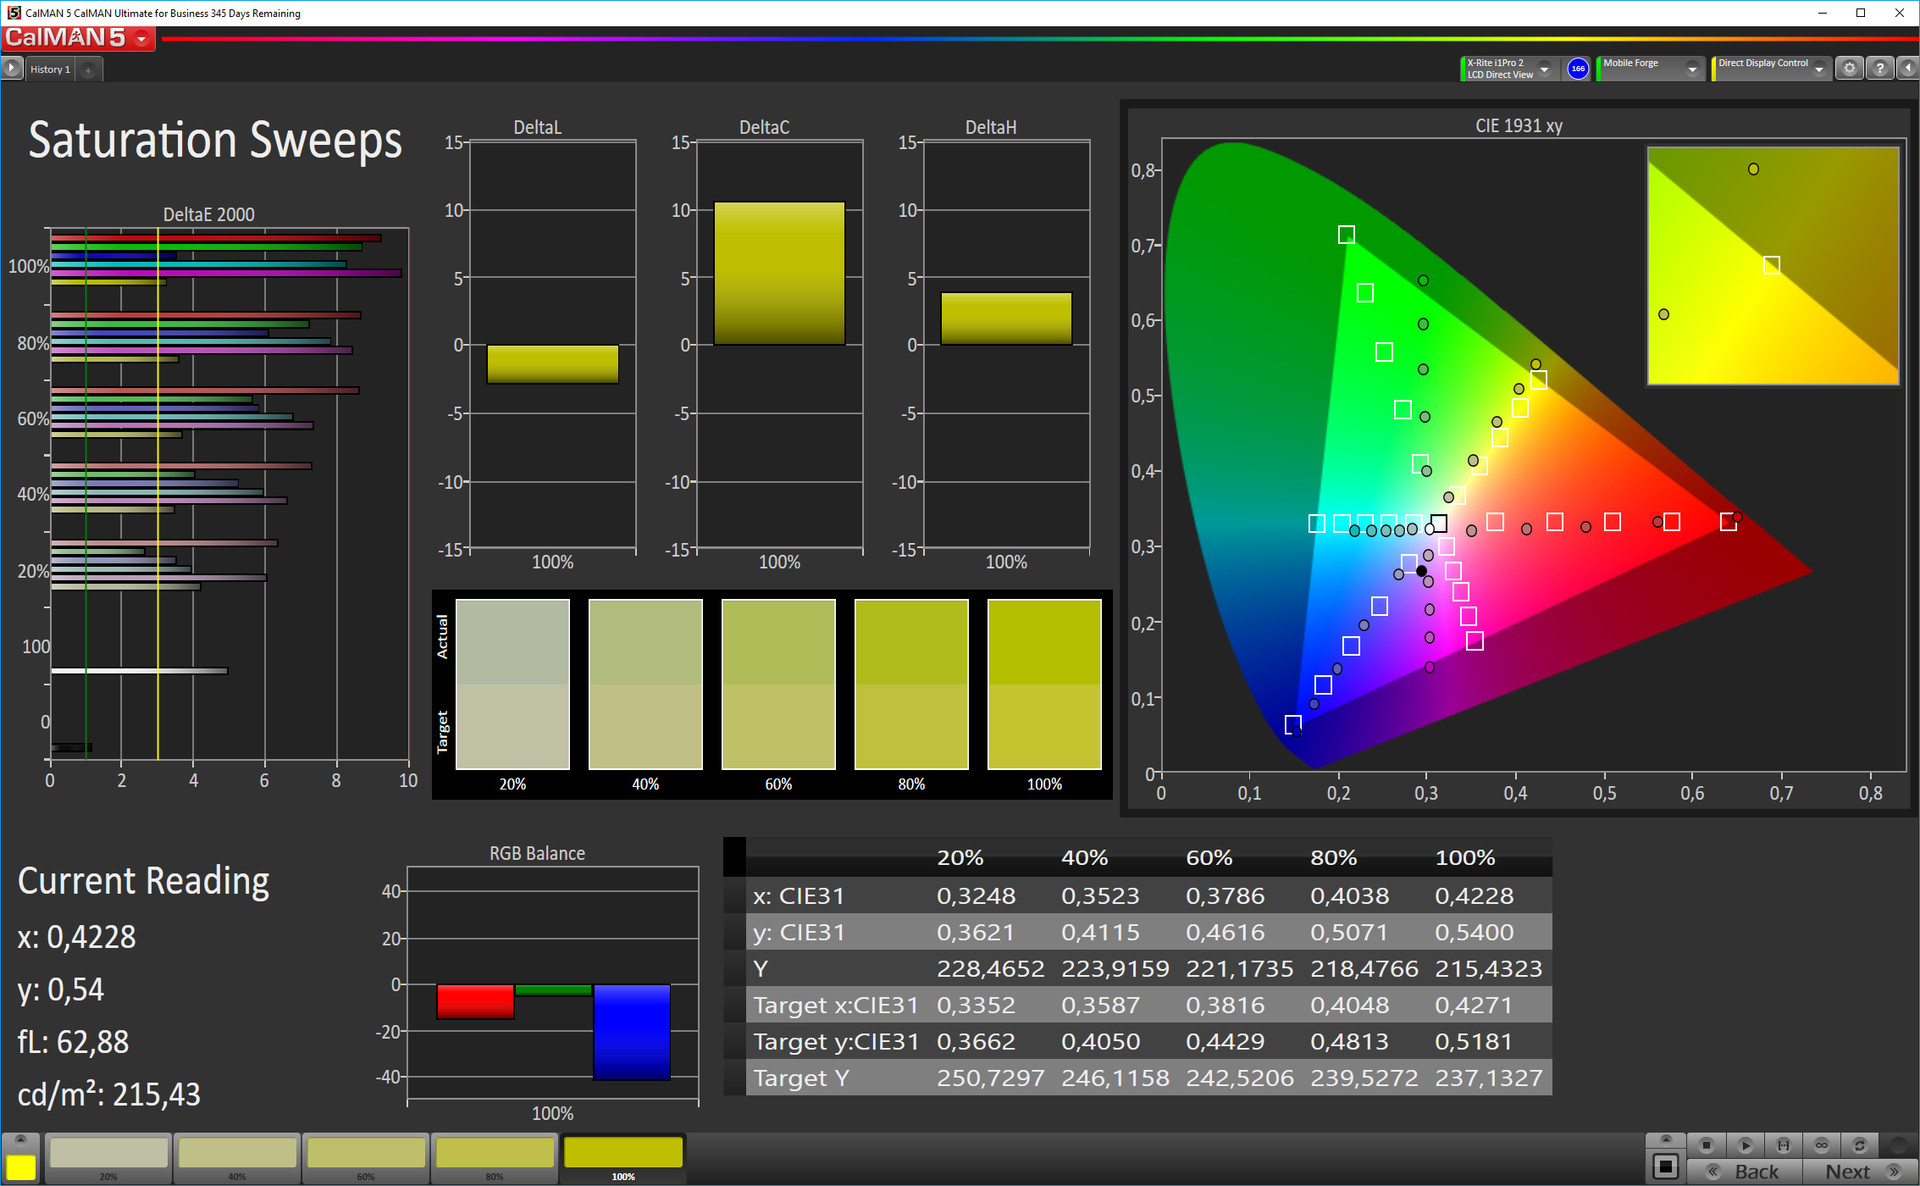
Task: Open the Mobile Forge source dropdown
Action: [x=1692, y=69]
